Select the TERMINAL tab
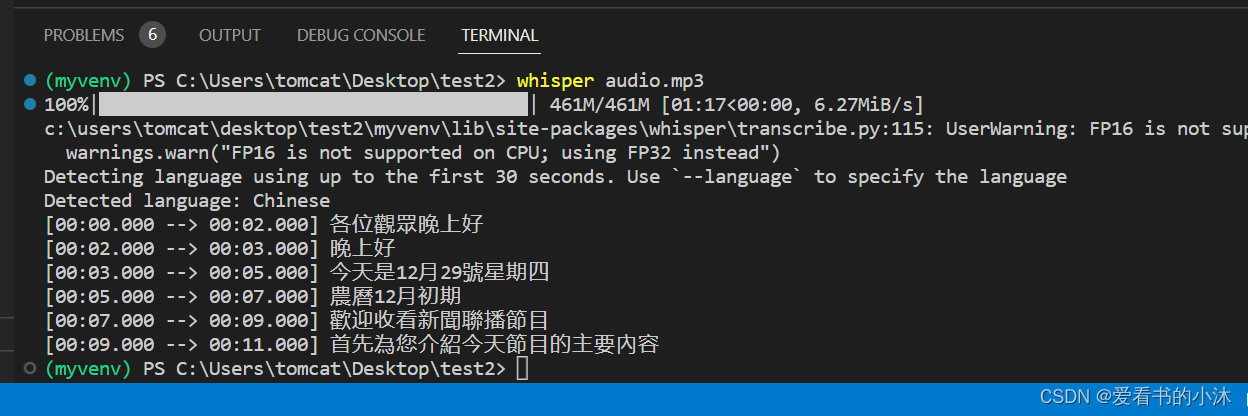This screenshot has width=1248, height=416. pyautogui.click(x=500, y=35)
